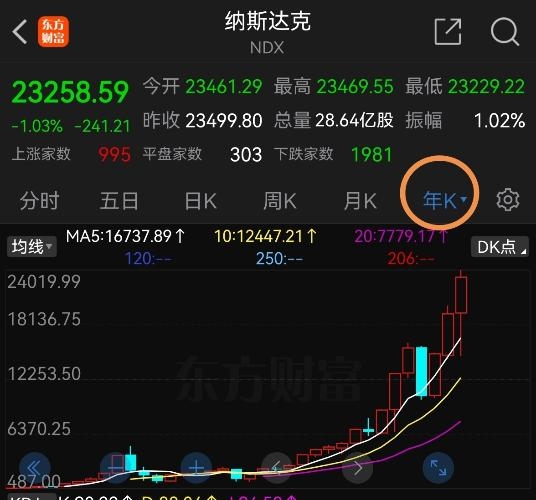Viewport: 536px width, 500px height.
Task: Expand chart to fullscreen icon
Action: click(438, 468)
